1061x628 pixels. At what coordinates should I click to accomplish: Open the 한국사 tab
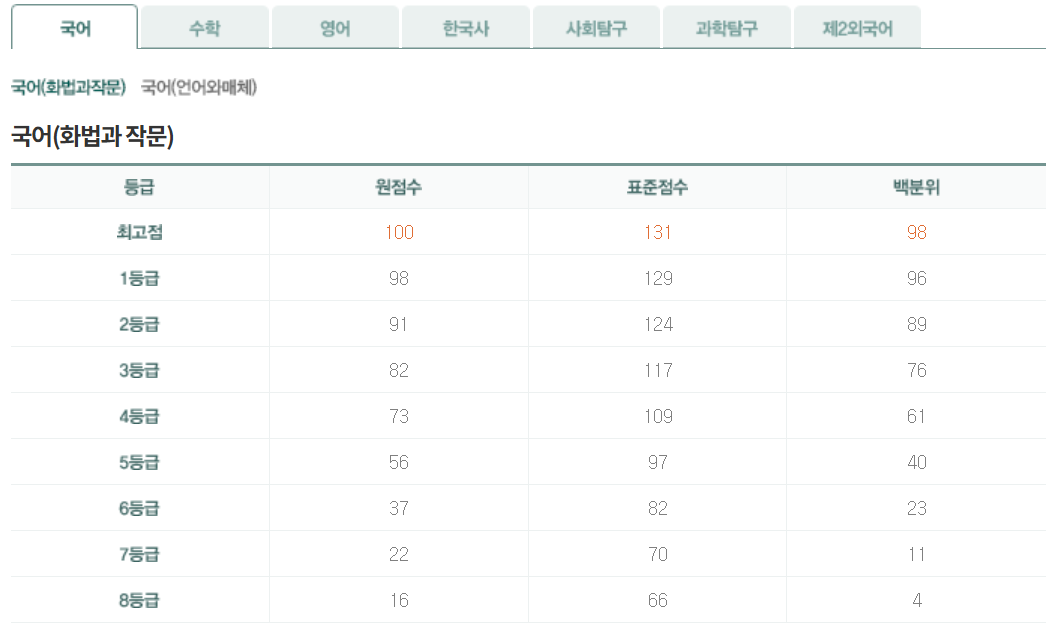pos(465,28)
